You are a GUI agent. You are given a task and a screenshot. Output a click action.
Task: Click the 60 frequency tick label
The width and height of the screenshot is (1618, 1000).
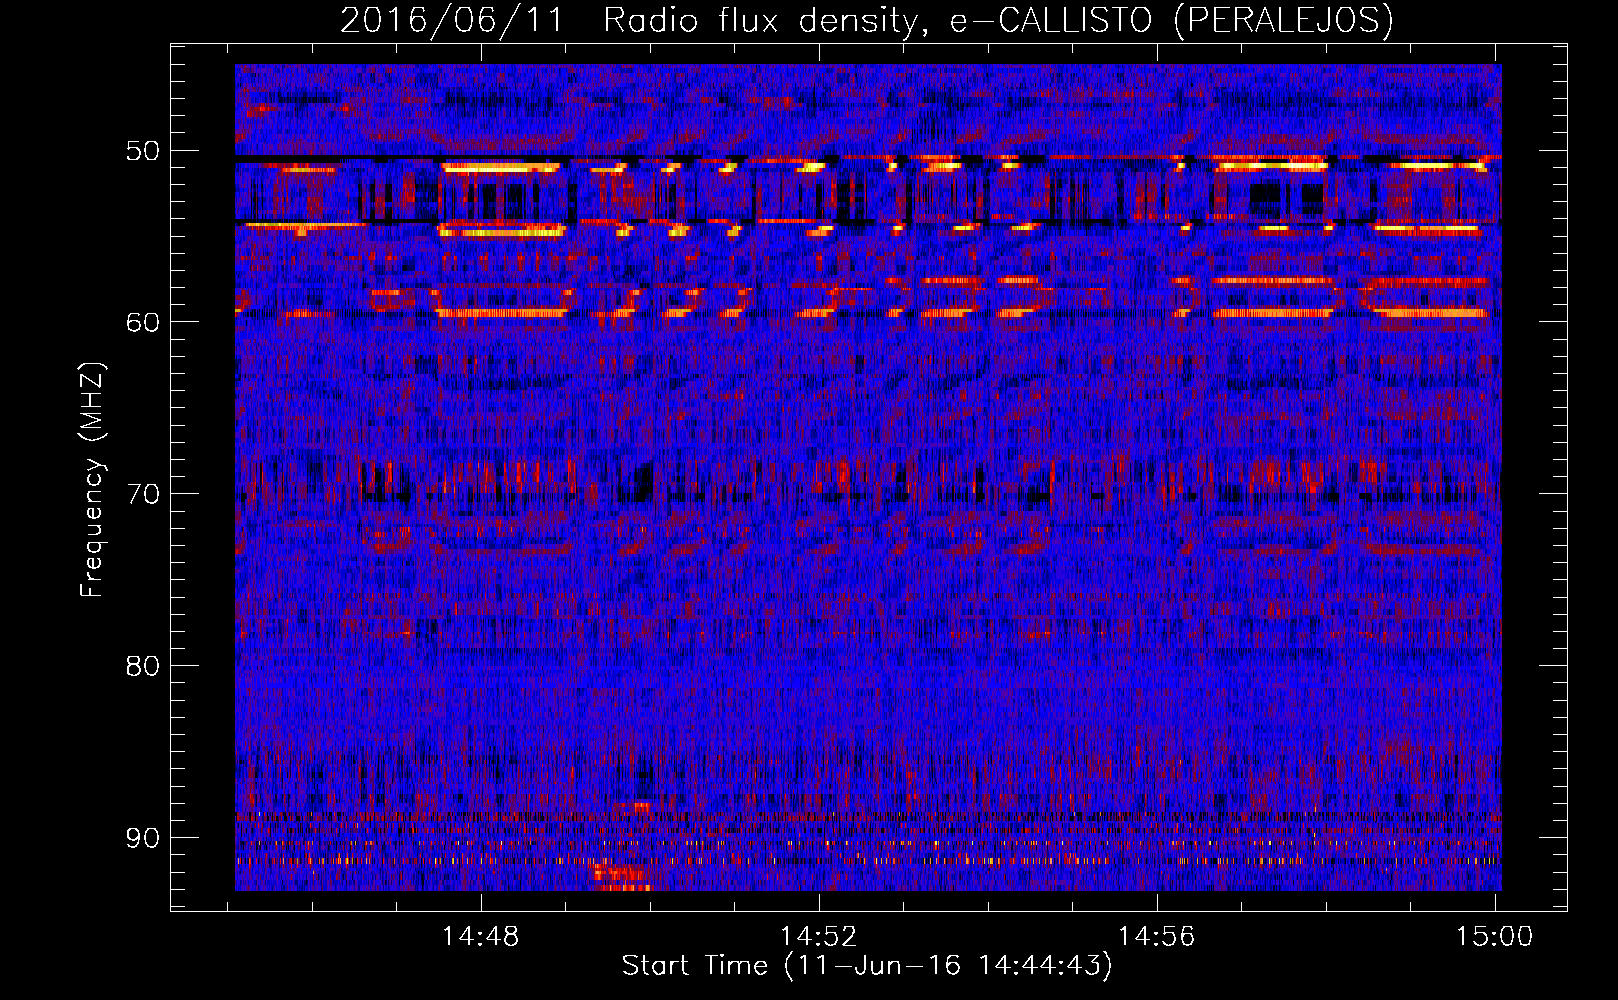pyautogui.click(x=142, y=322)
